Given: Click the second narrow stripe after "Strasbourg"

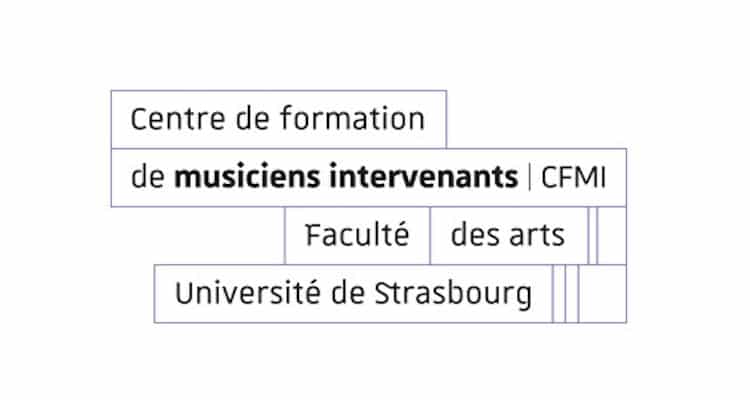Looking at the screenshot, I should pos(572,294).
